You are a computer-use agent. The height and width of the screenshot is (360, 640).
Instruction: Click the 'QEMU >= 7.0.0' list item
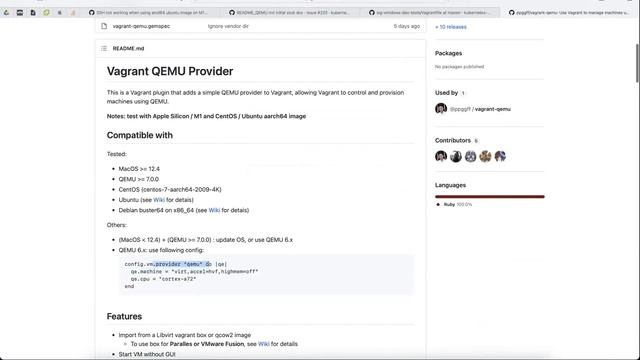coord(139,179)
